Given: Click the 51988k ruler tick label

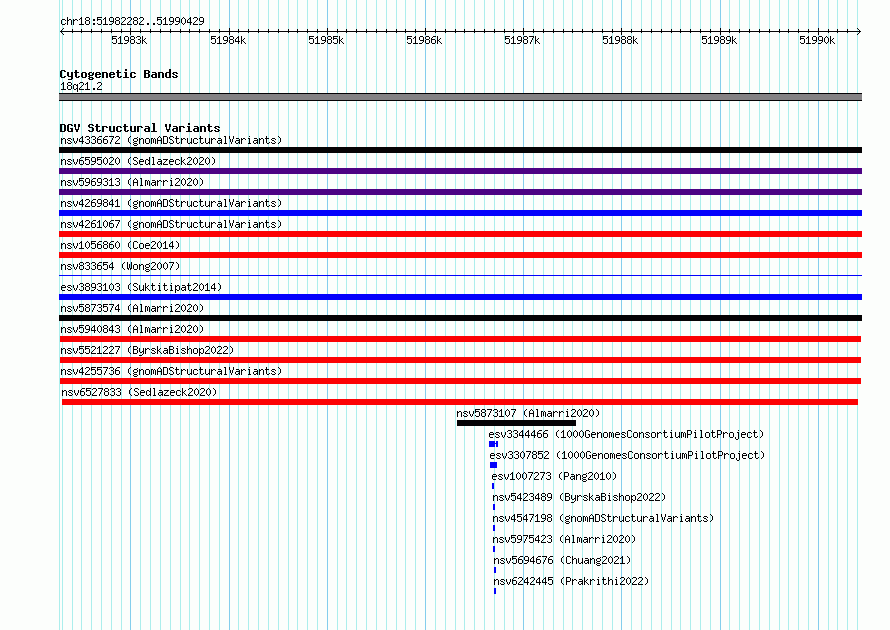Looking at the screenshot, I should [620, 40].
